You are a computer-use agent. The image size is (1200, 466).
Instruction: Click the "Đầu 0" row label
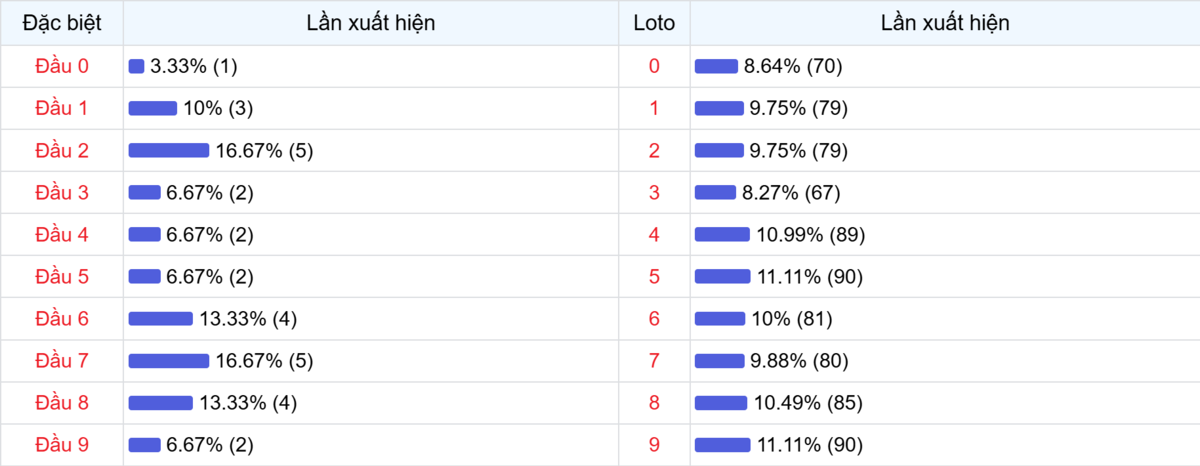coord(62,66)
